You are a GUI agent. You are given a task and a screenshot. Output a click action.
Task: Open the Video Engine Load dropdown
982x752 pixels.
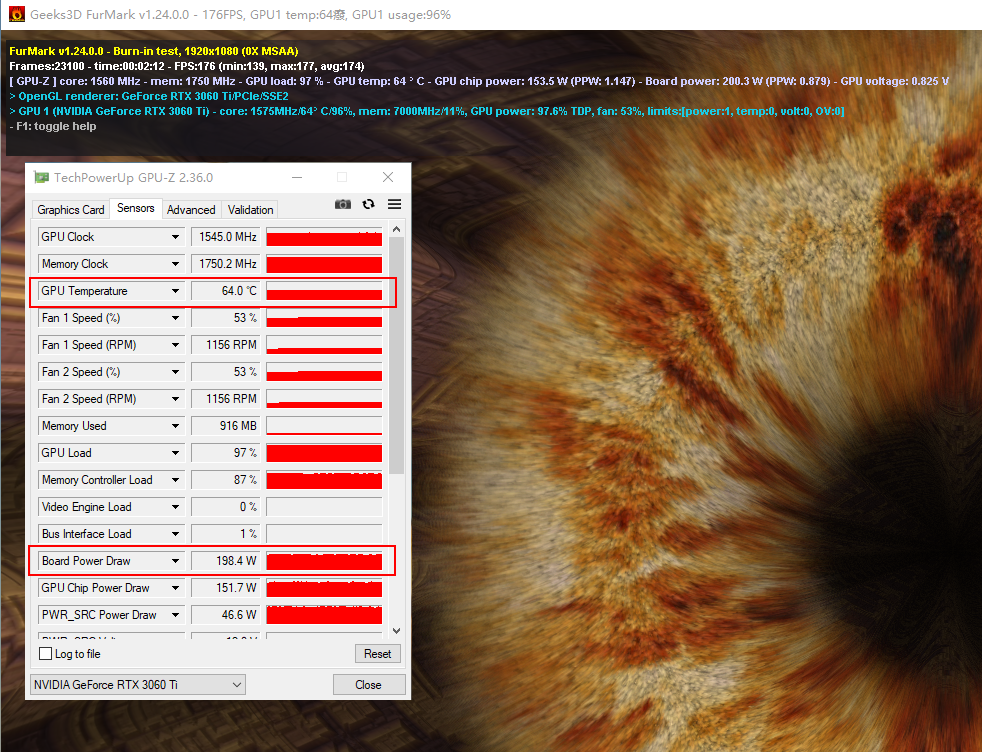tap(175, 507)
